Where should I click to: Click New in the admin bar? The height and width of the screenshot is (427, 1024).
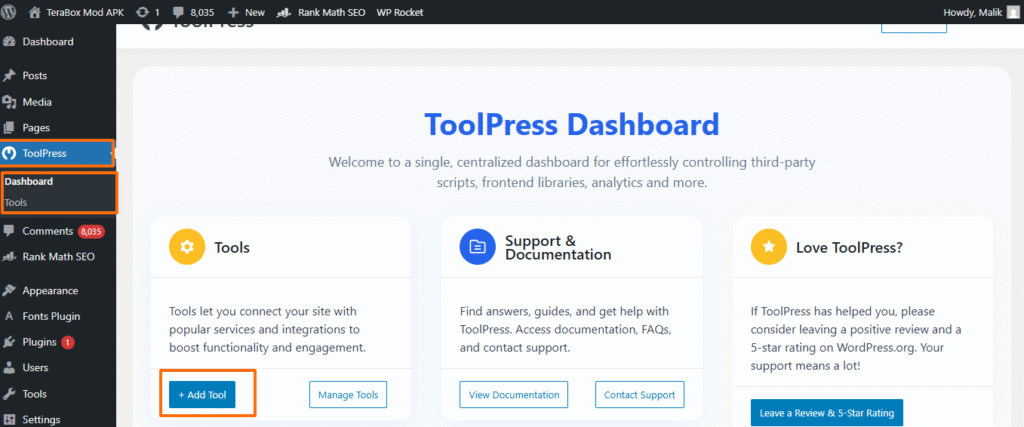click(255, 12)
